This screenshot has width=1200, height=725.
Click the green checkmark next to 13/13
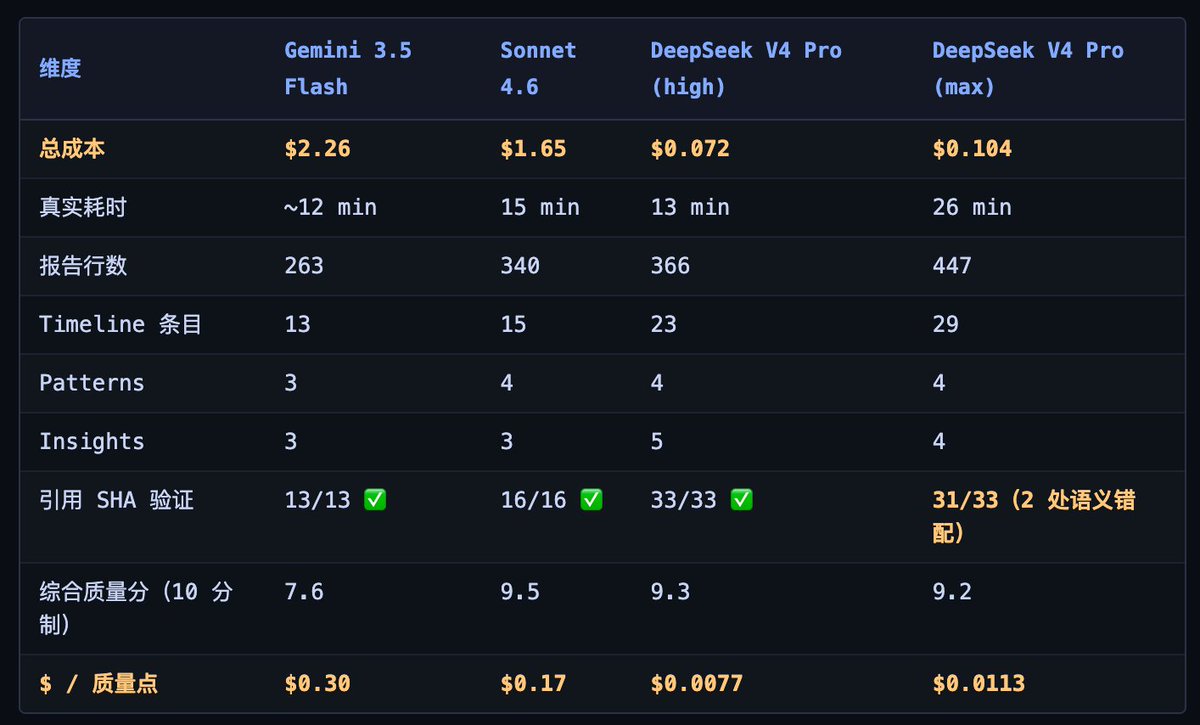(x=375, y=500)
